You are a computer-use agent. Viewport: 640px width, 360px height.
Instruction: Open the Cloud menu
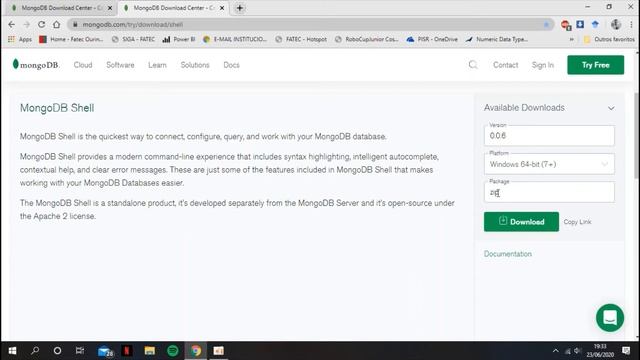point(83,65)
